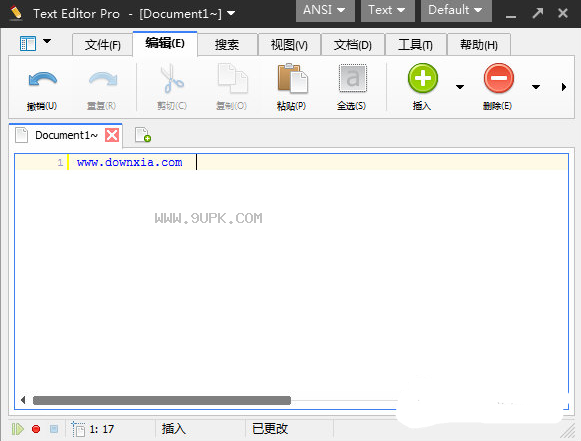The width and height of the screenshot is (581, 441).
Task: Click the red Delete (删除) minus icon
Action: (x=498, y=78)
